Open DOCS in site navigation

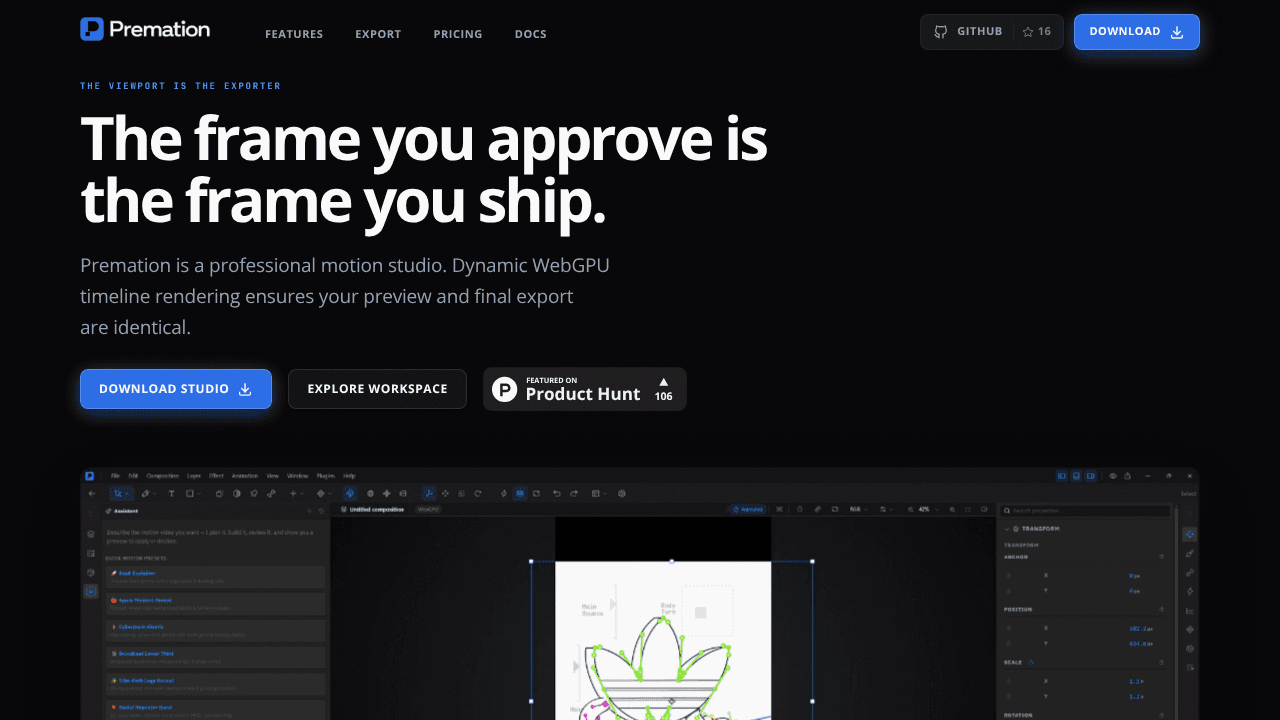[x=531, y=34]
